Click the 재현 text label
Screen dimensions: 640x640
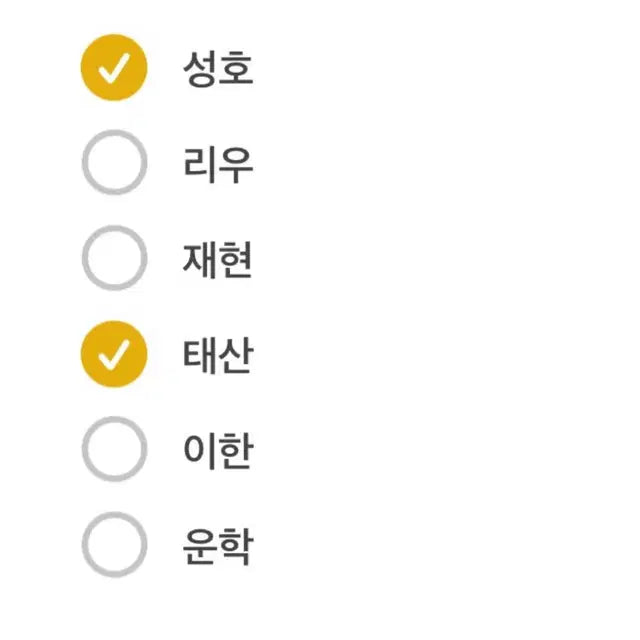click(x=217, y=259)
